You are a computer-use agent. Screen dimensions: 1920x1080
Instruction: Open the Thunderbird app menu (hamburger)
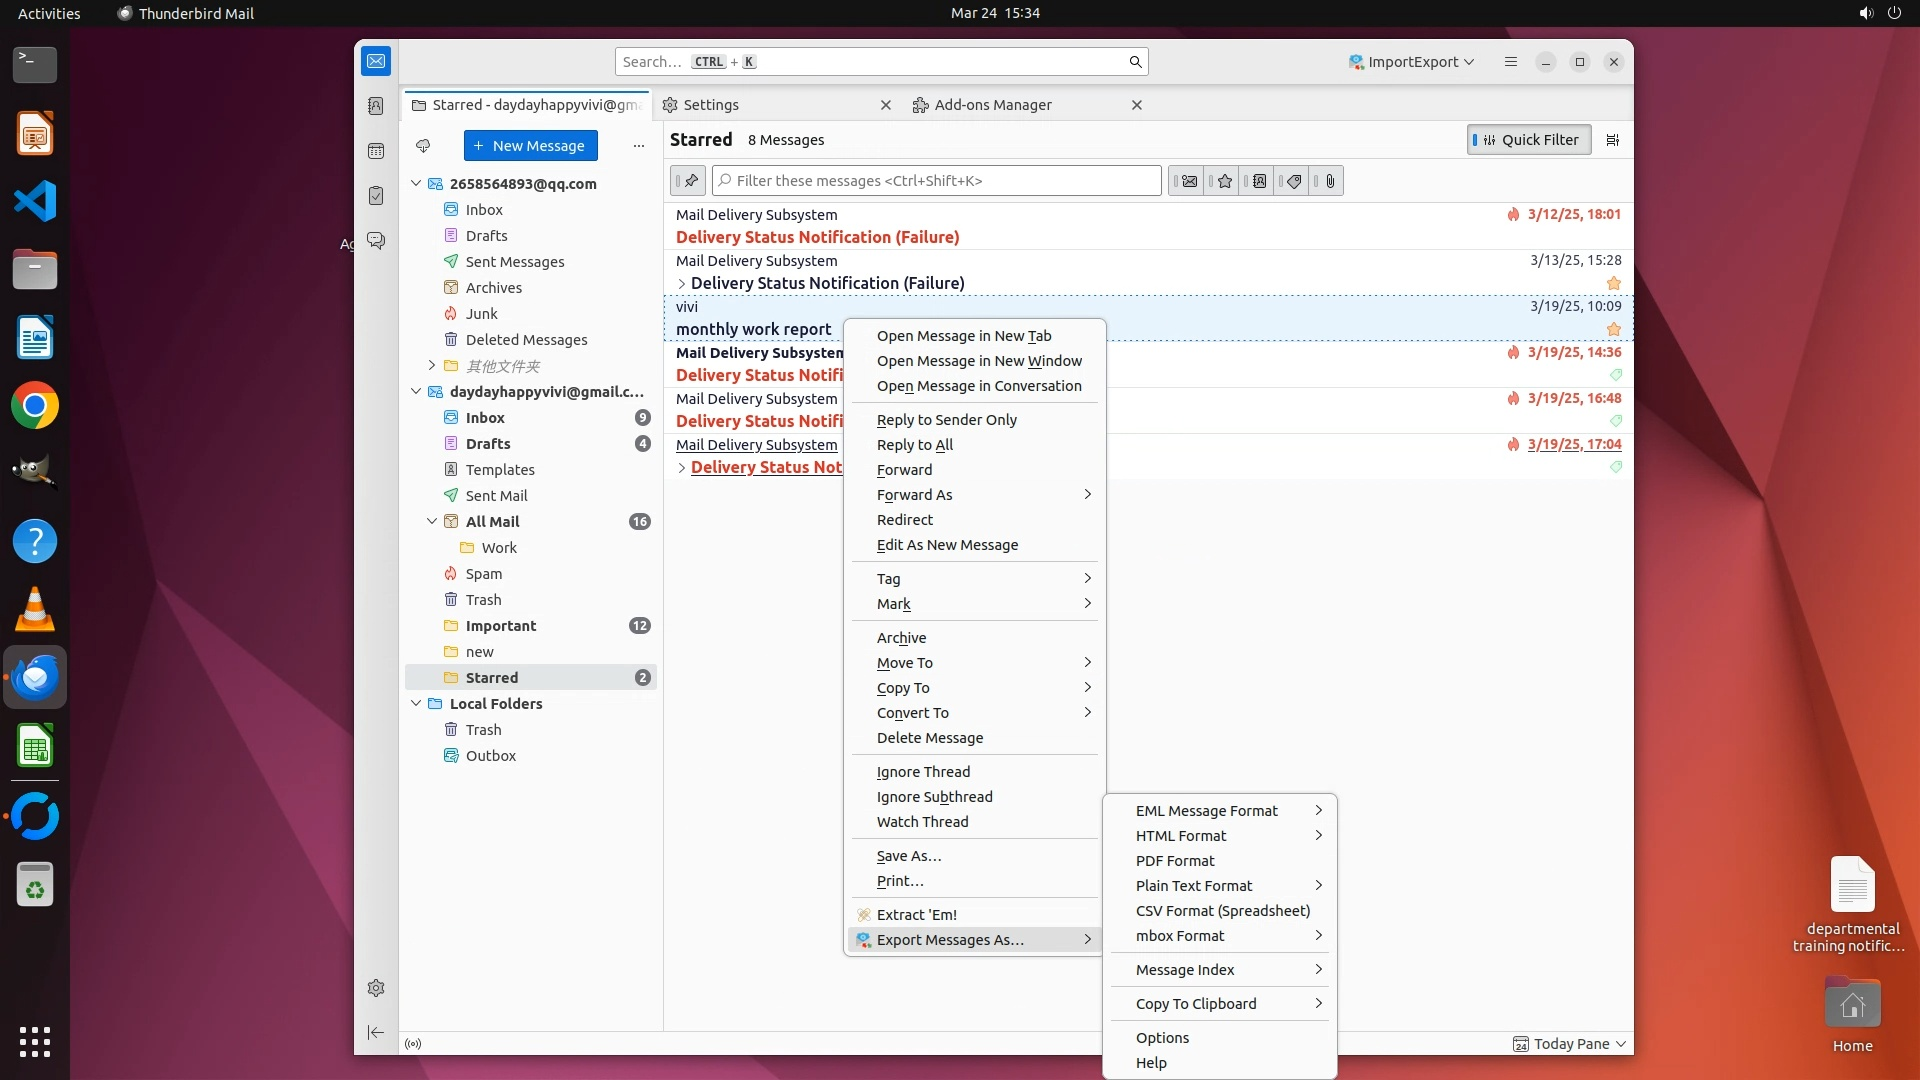click(x=1510, y=62)
